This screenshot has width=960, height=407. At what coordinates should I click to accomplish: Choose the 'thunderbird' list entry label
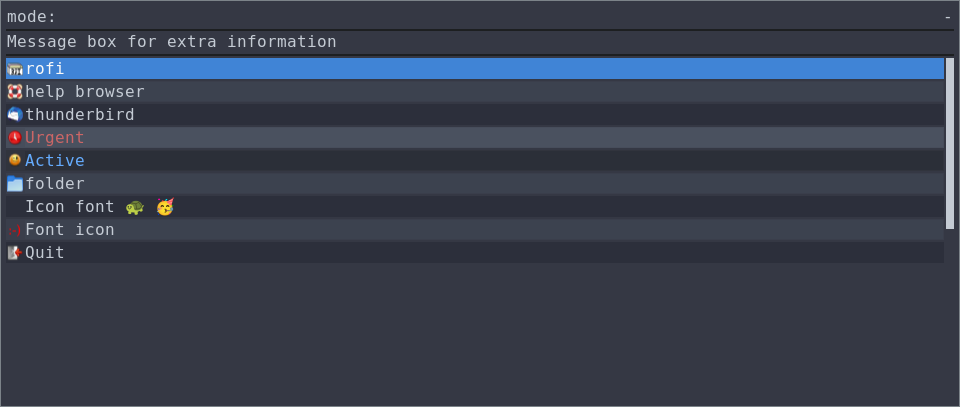point(80,115)
